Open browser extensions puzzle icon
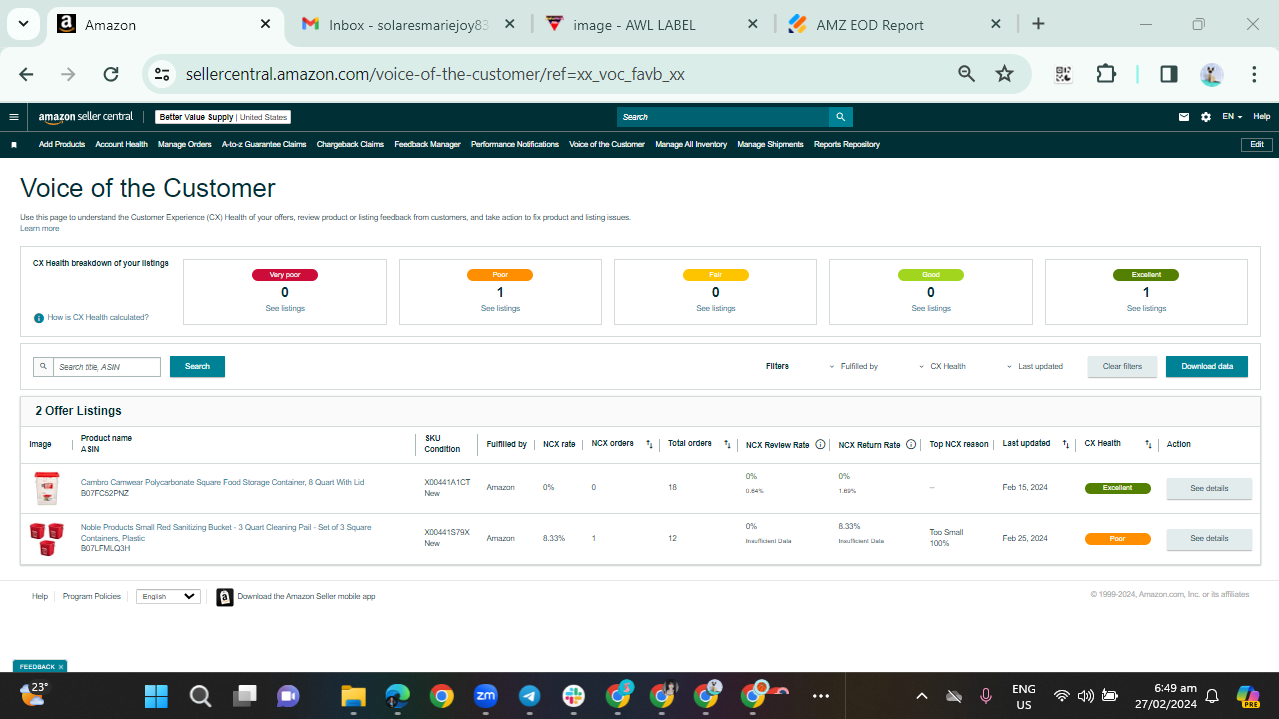Viewport: 1279px width, 719px height. pyautogui.click(x=1106, y=74)
